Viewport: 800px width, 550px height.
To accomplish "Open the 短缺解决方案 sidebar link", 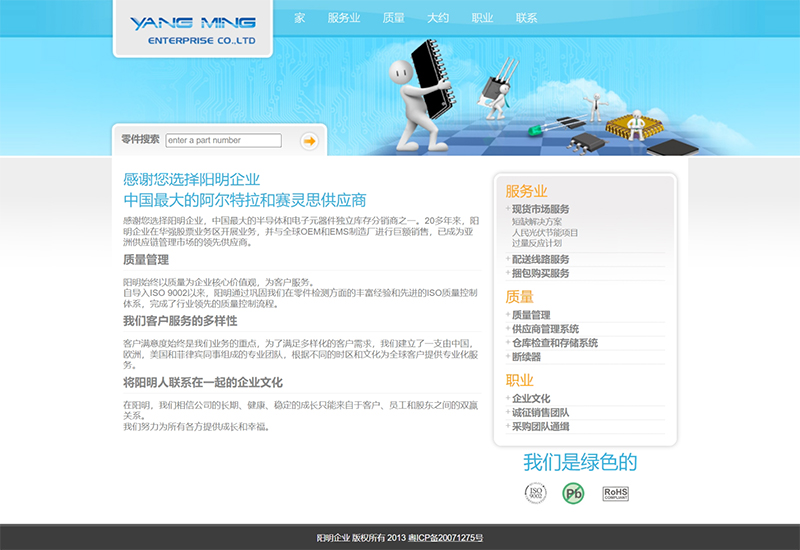I will tap(537, 221).
